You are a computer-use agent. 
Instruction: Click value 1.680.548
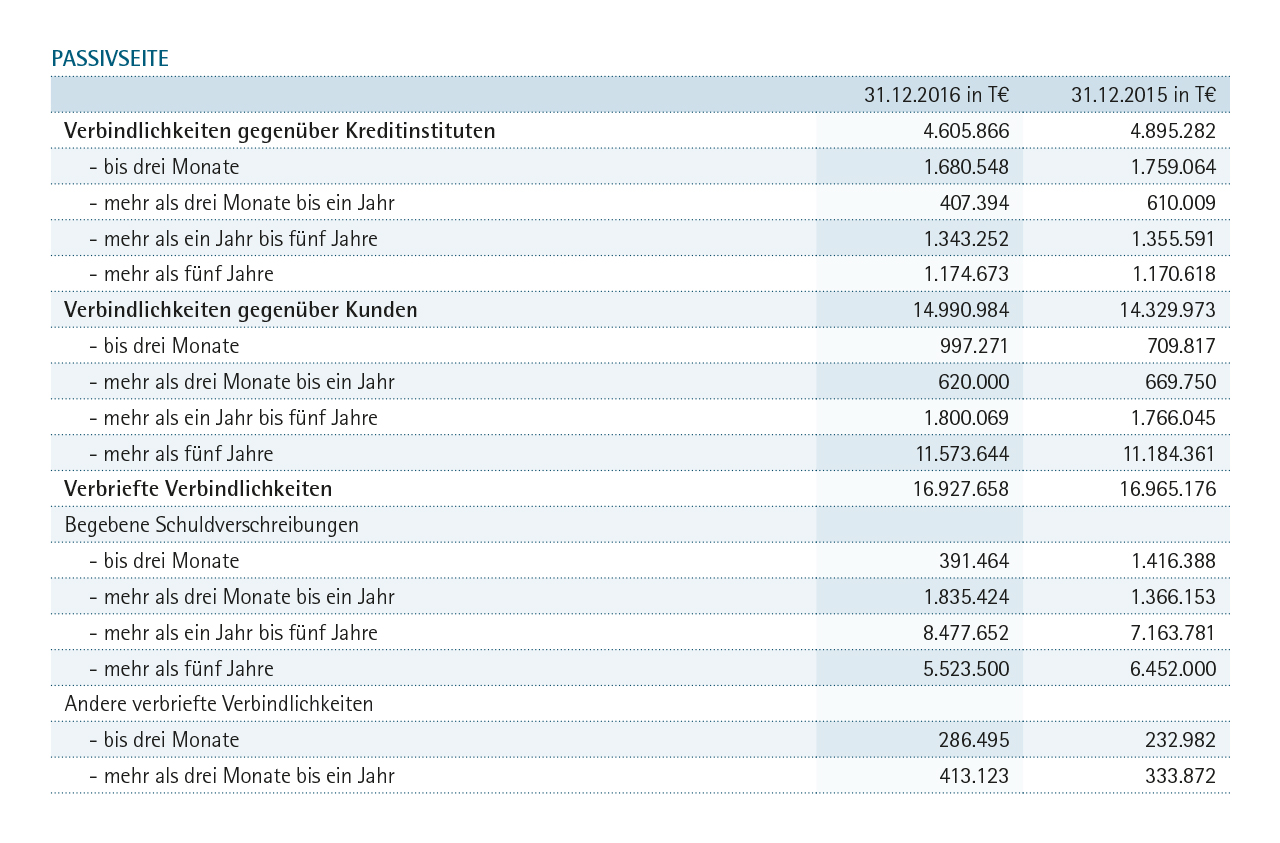coord(968,167)
